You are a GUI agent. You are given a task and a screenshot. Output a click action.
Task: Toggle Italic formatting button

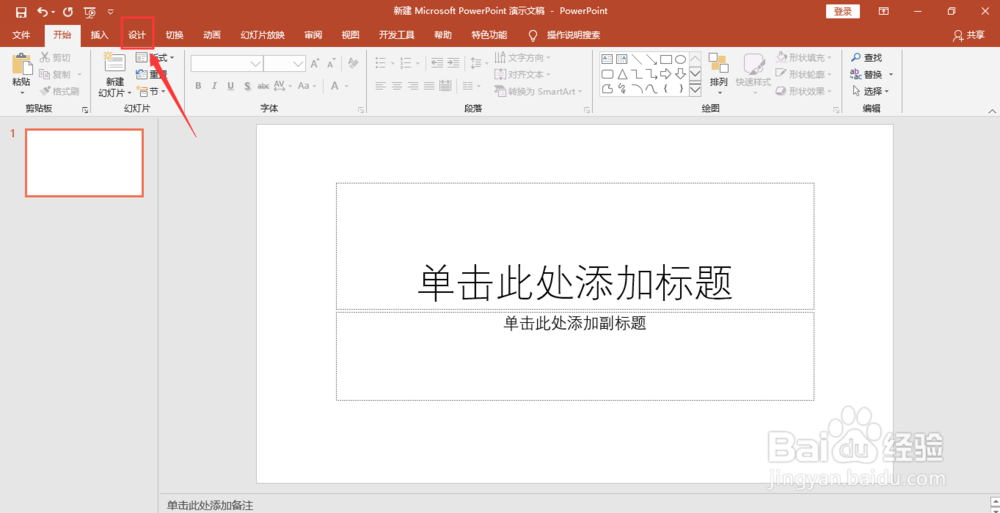[214, 86]
